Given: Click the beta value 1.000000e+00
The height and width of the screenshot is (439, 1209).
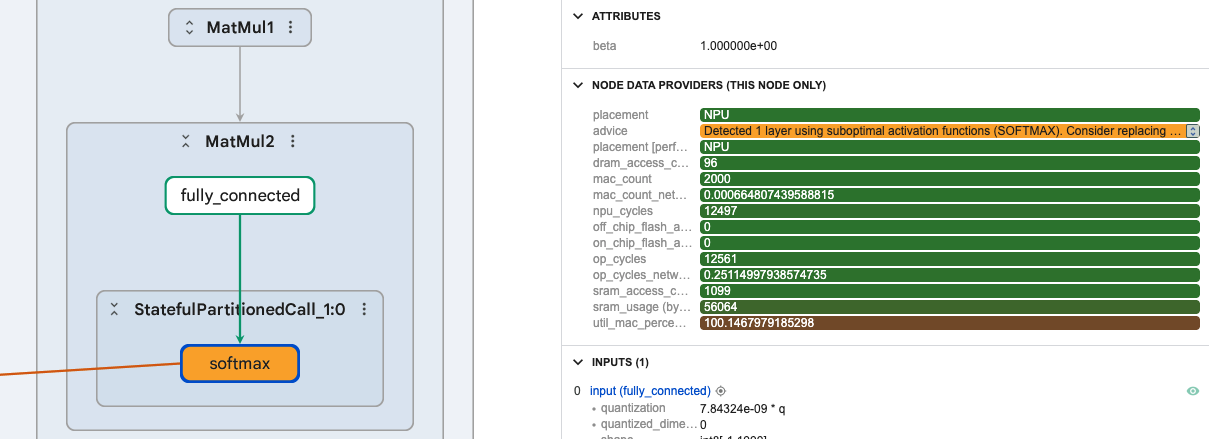Looking at the screenshot, I should pyautogui.click(x=739, y=46).
